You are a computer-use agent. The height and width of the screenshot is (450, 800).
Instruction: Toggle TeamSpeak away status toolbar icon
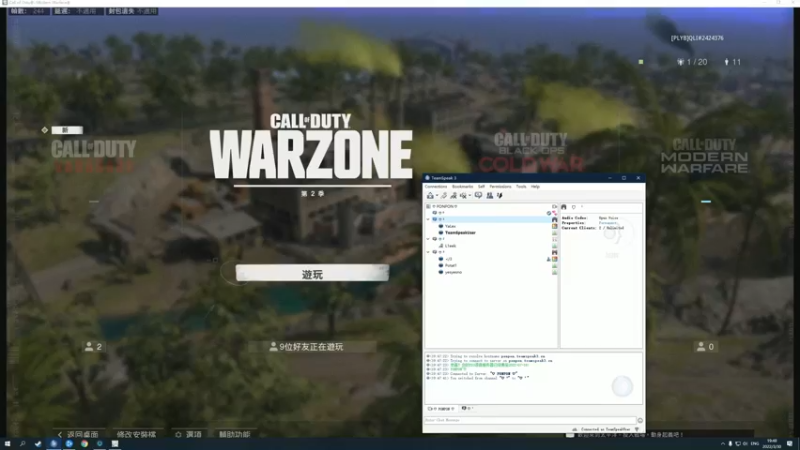[x=453, y=195]
